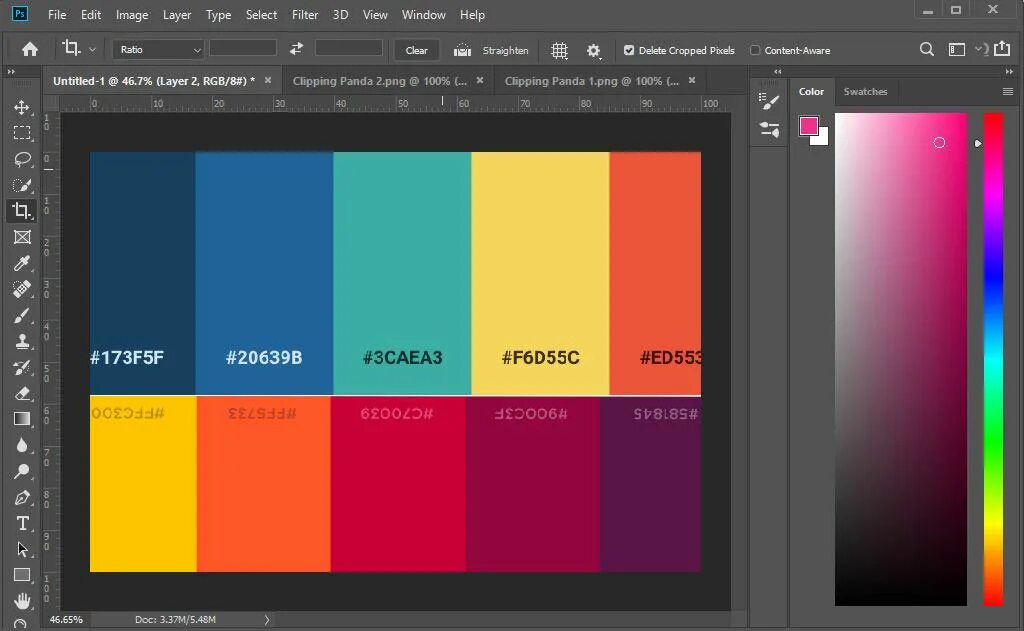Click the crop height input field

point(349,48)
